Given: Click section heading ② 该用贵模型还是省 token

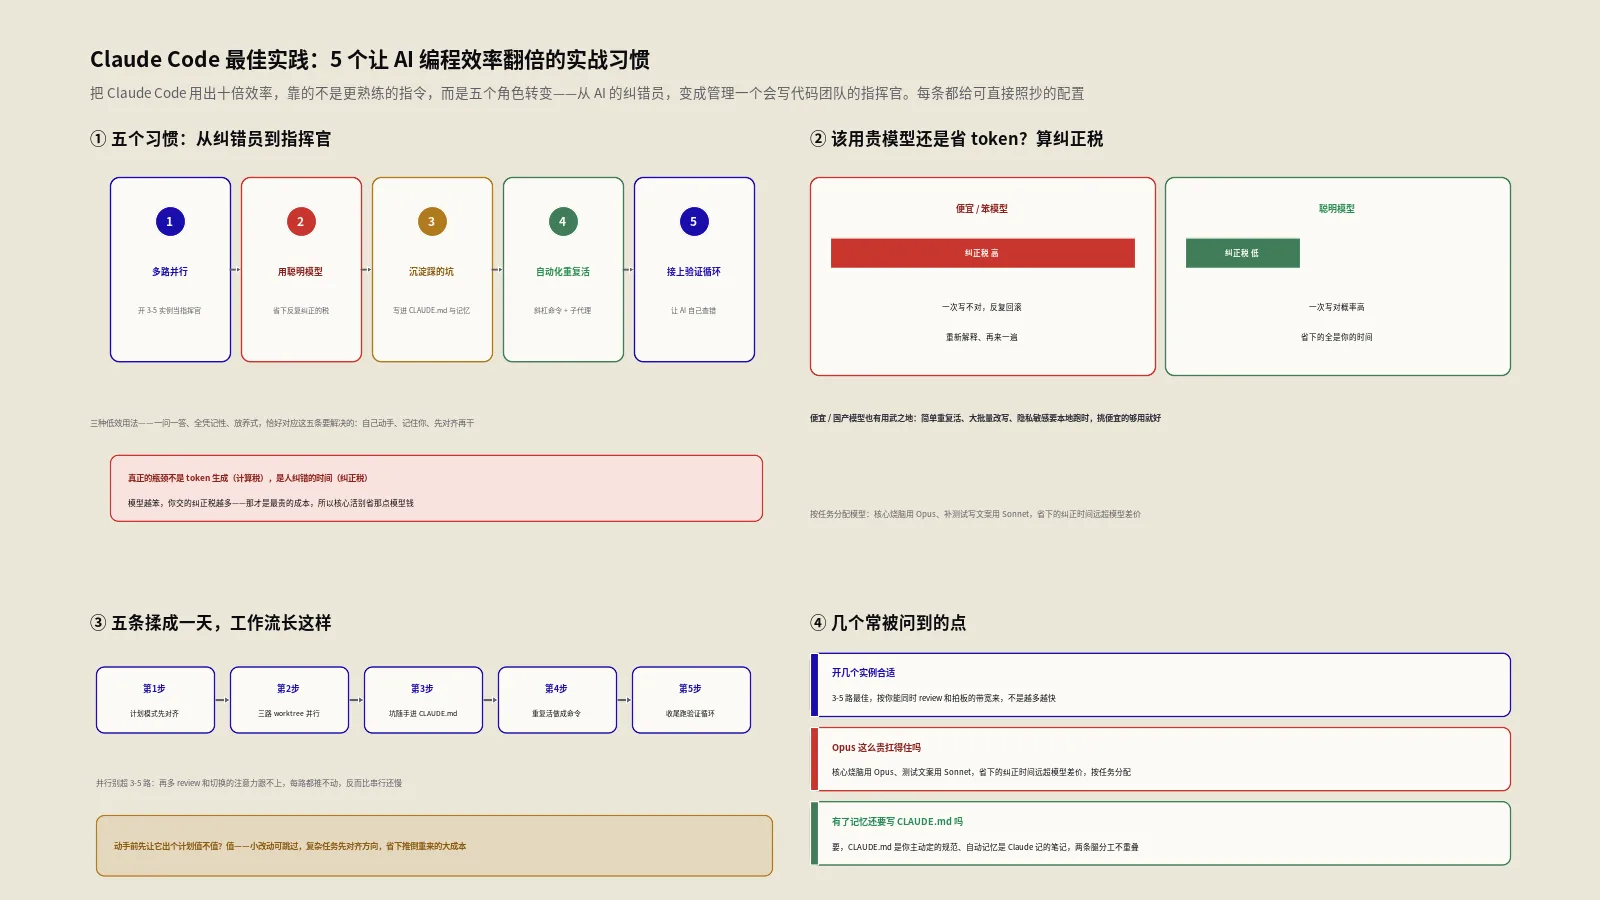Looking at the screenshot, I should pos(957,139).
